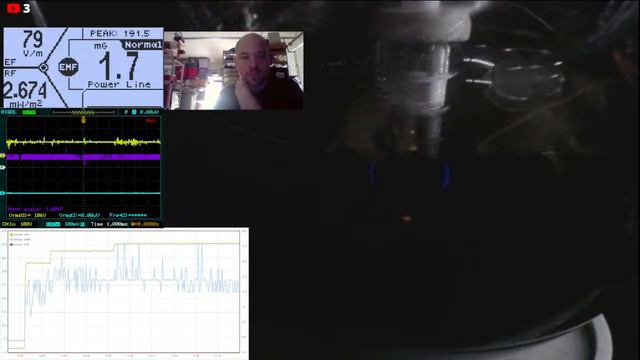Click the '2.674' RF reading
The image size is (640, 360).
[25, 91]
